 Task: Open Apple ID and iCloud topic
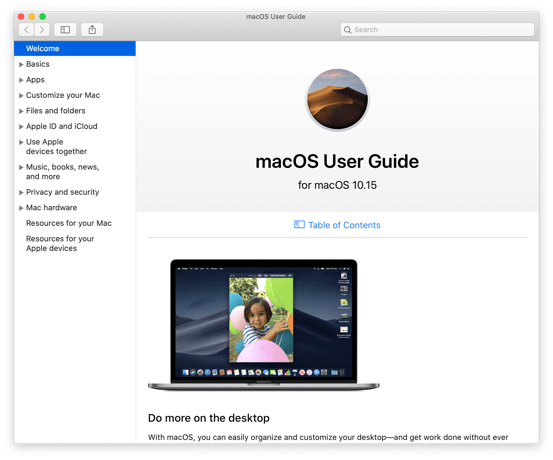point(62,126)
